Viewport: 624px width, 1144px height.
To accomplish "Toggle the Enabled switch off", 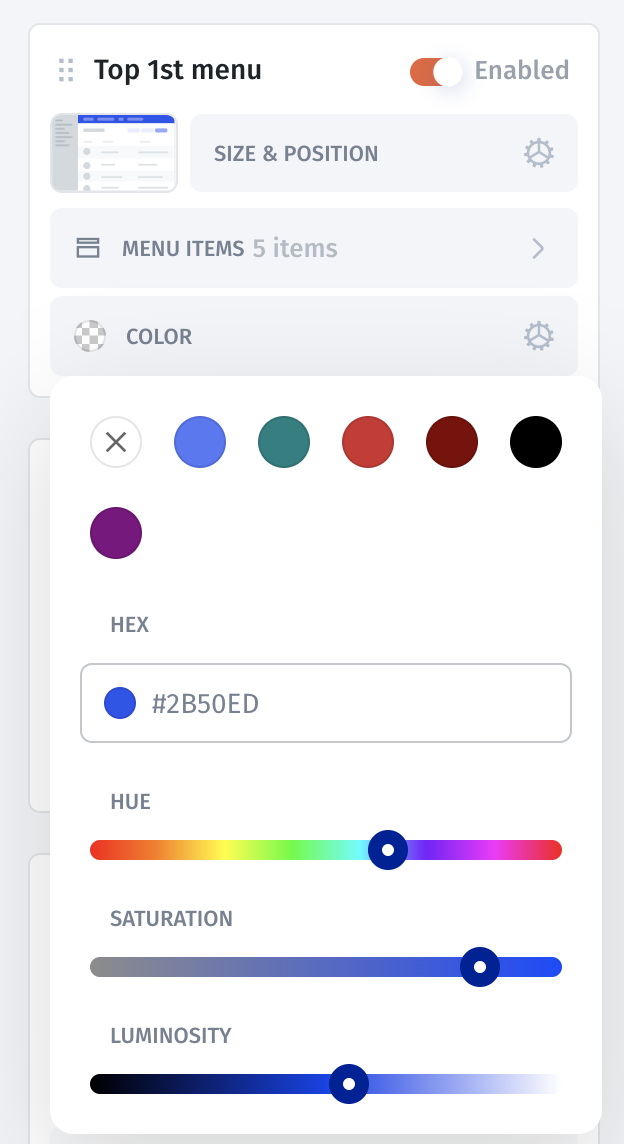I will coord(436,71).
